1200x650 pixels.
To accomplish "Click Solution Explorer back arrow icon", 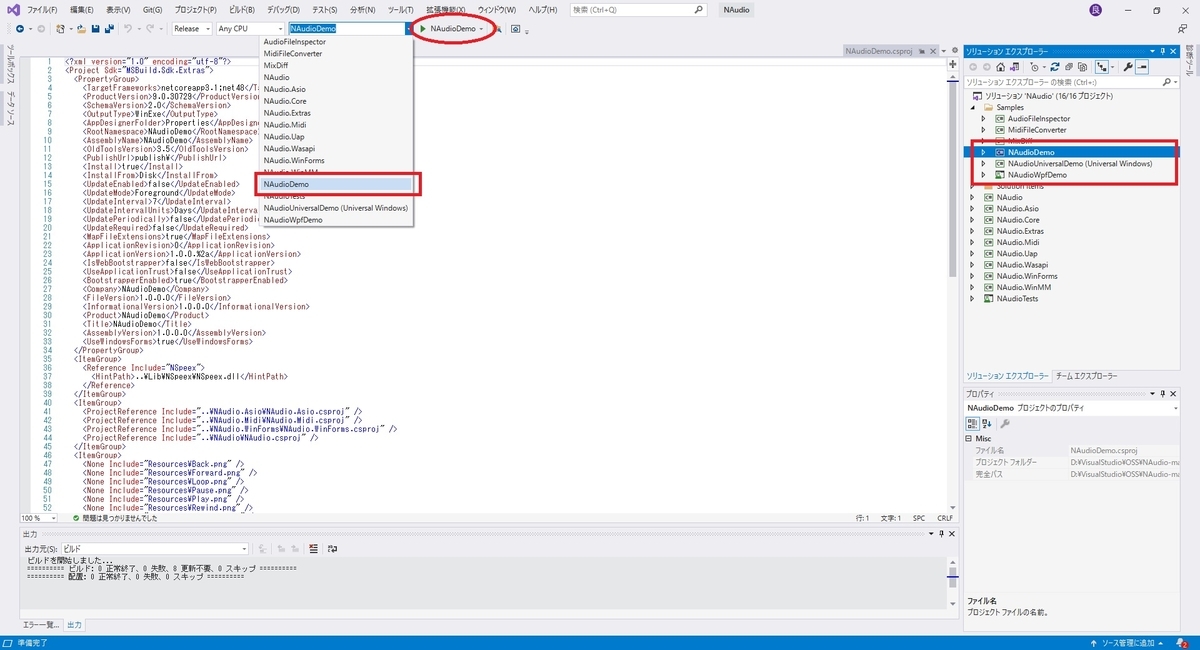I will (x=973, y=67).
